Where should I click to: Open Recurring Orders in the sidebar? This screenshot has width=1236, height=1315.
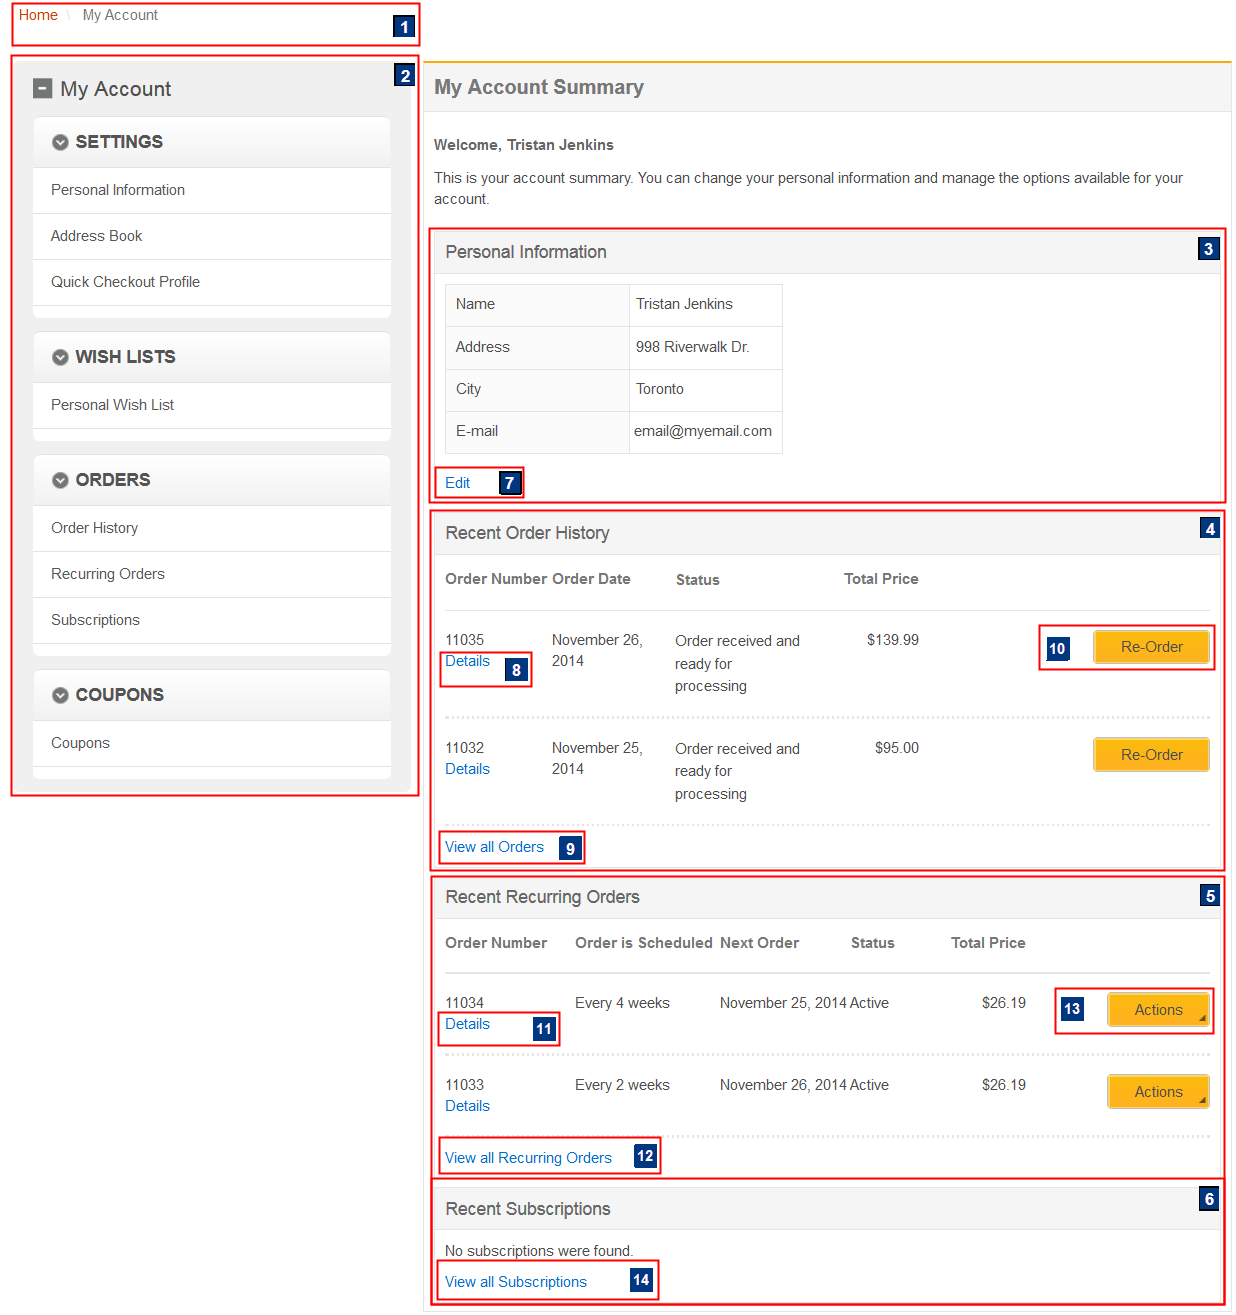pos(107,573)
